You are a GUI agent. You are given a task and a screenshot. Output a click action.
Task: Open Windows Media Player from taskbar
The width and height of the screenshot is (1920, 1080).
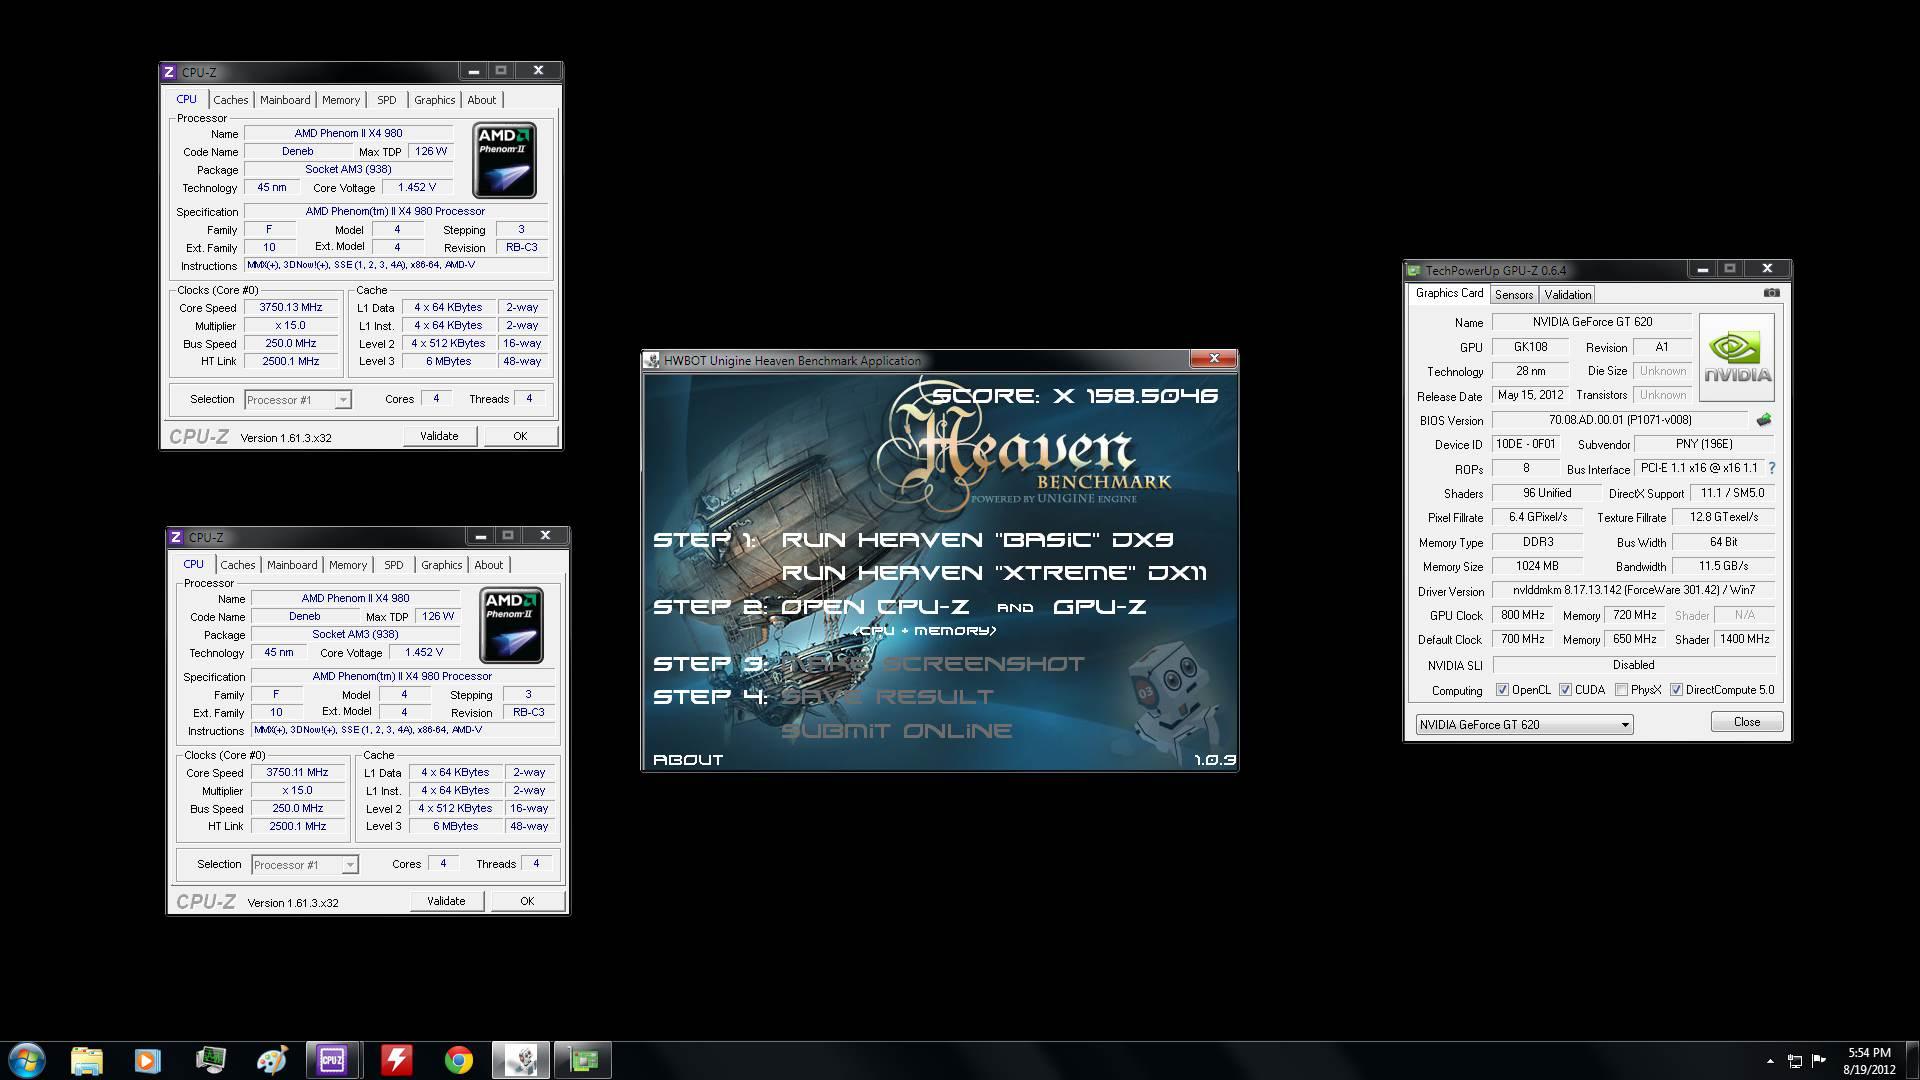click(147, 1060)
